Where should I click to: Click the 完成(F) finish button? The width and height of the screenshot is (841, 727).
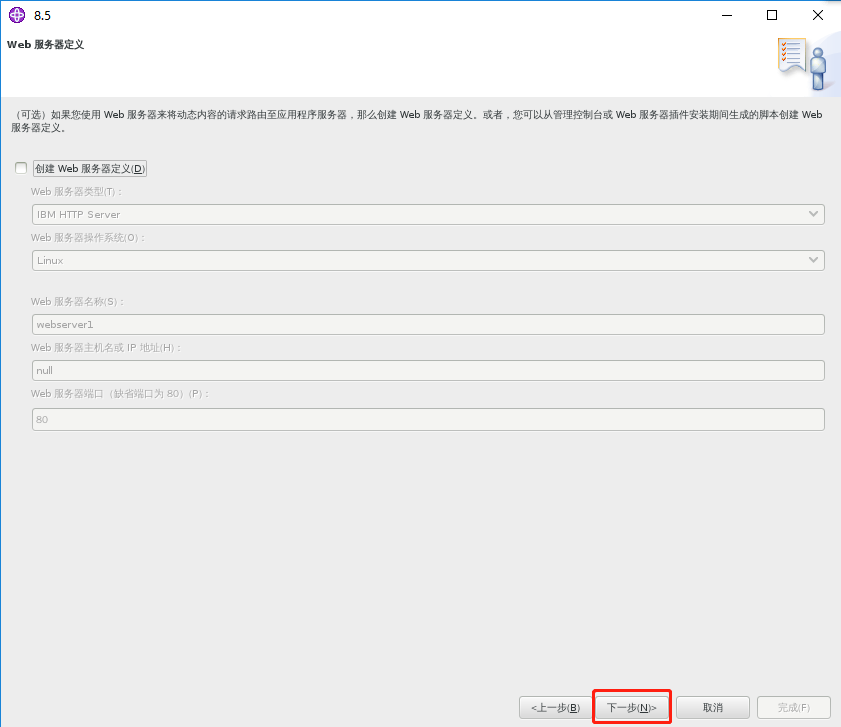[794, 708]
